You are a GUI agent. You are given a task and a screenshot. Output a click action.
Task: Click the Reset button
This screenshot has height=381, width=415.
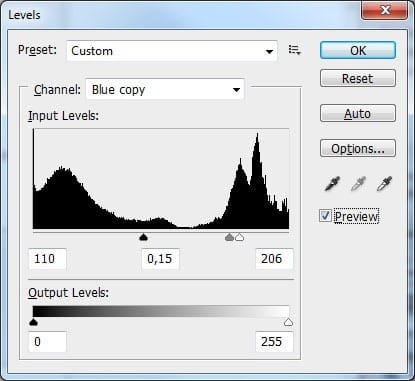click(x=358, y=78)
